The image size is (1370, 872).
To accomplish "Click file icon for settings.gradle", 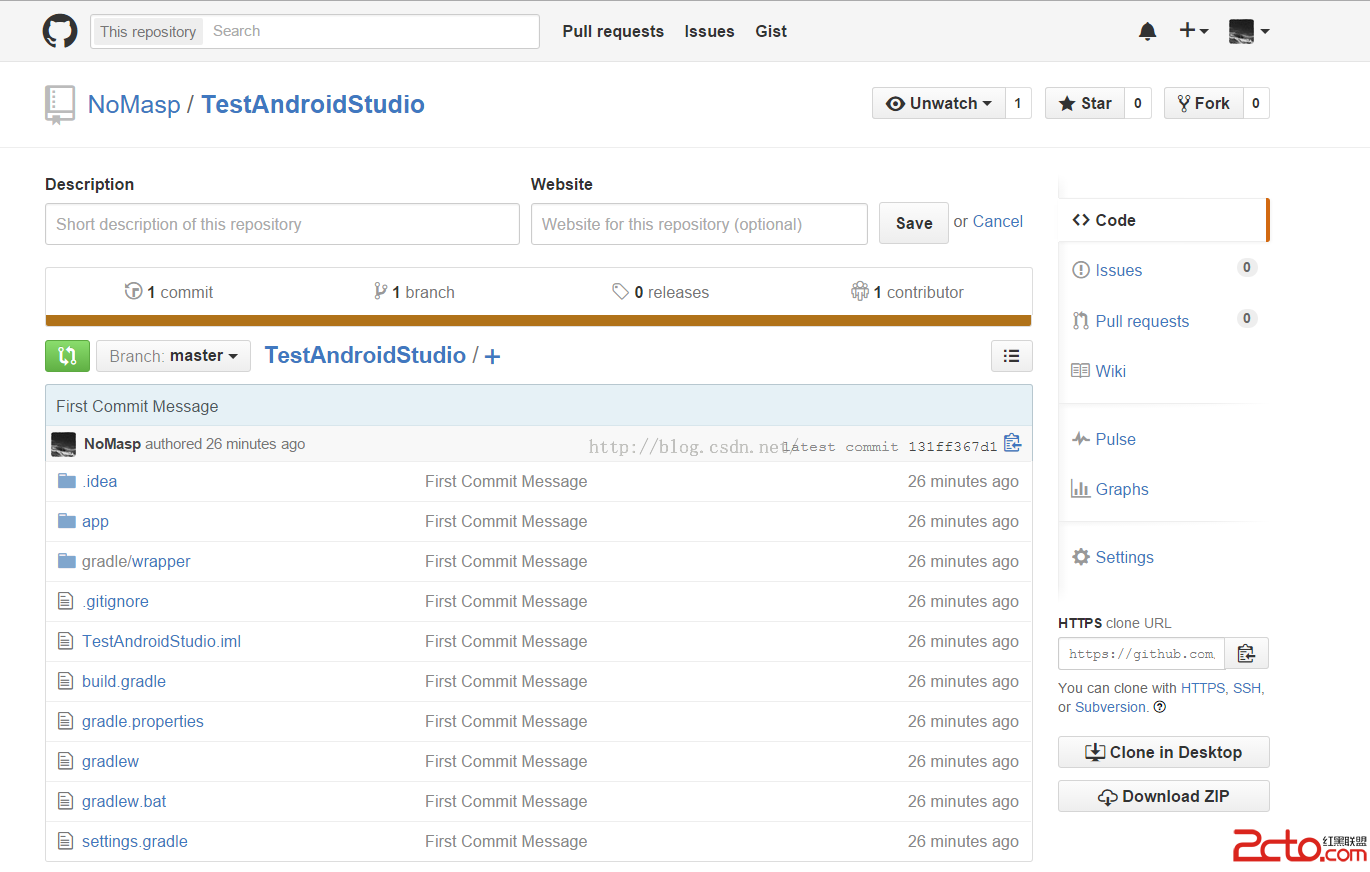I will [66, 841].
